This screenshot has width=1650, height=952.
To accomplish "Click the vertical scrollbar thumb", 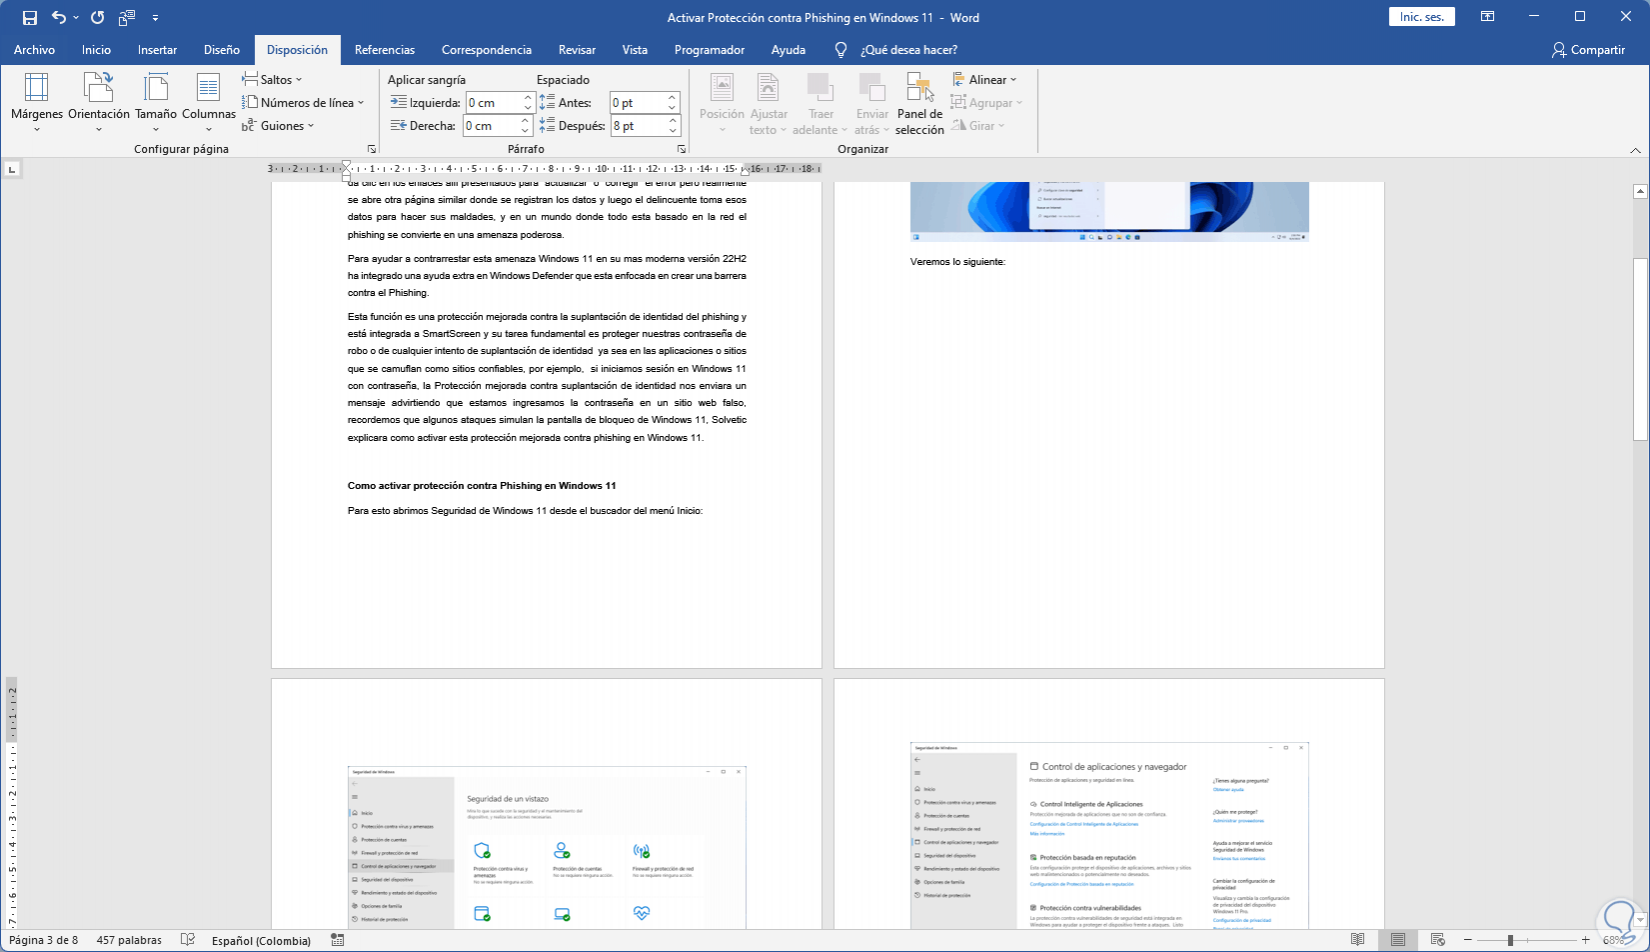I will [1640, 348].
